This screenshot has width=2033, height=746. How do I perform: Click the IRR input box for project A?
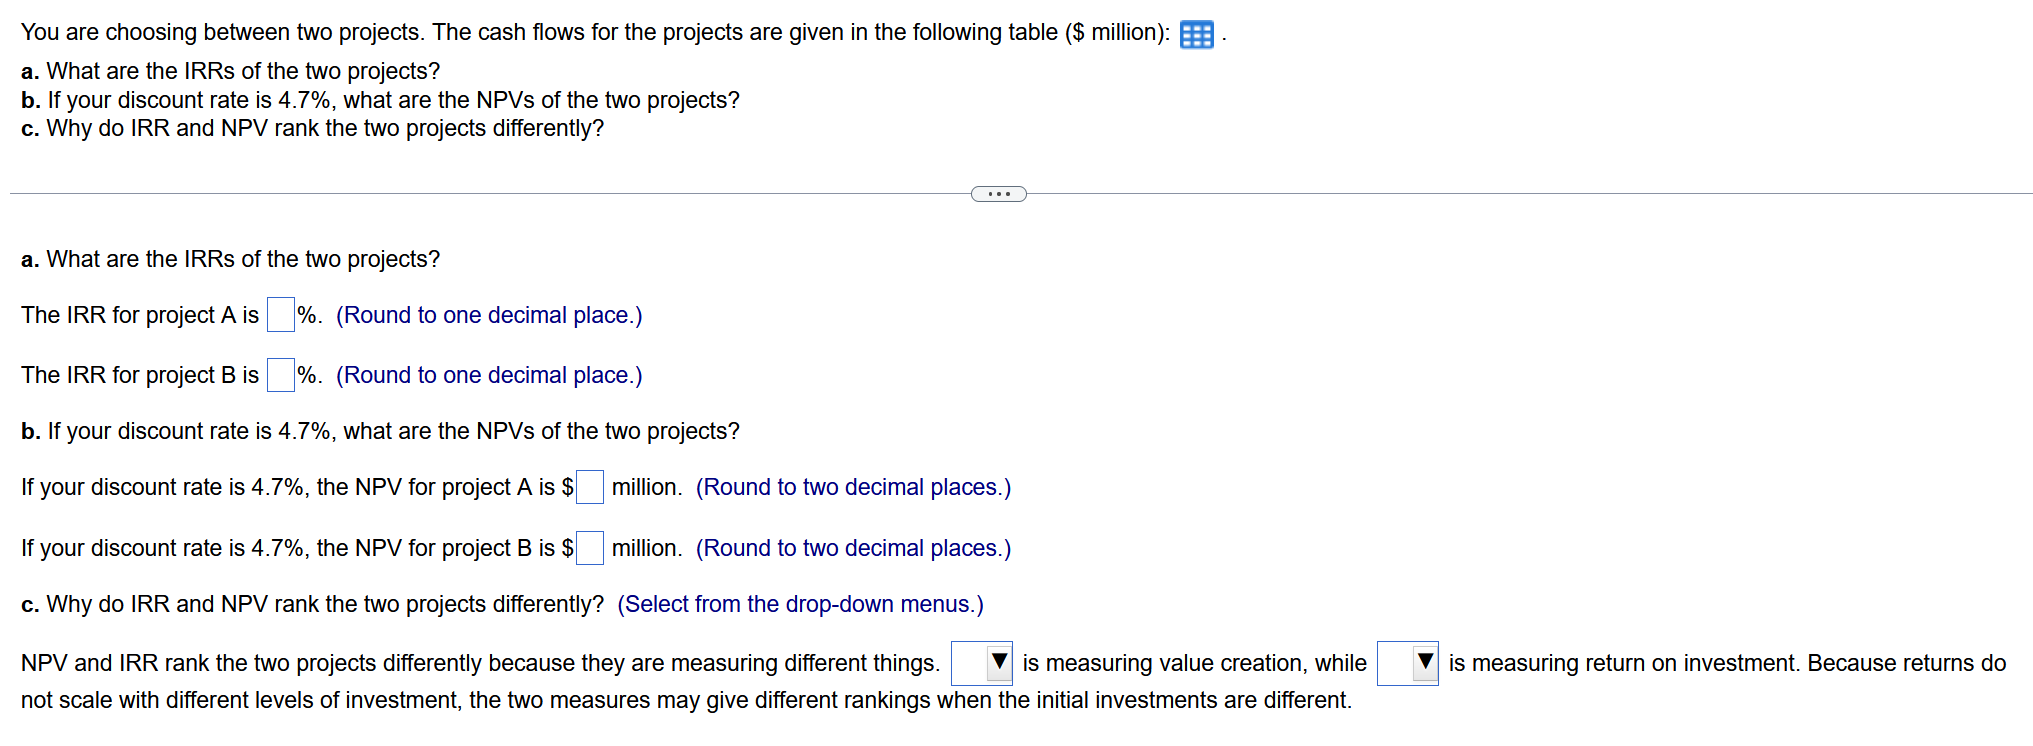280,314
